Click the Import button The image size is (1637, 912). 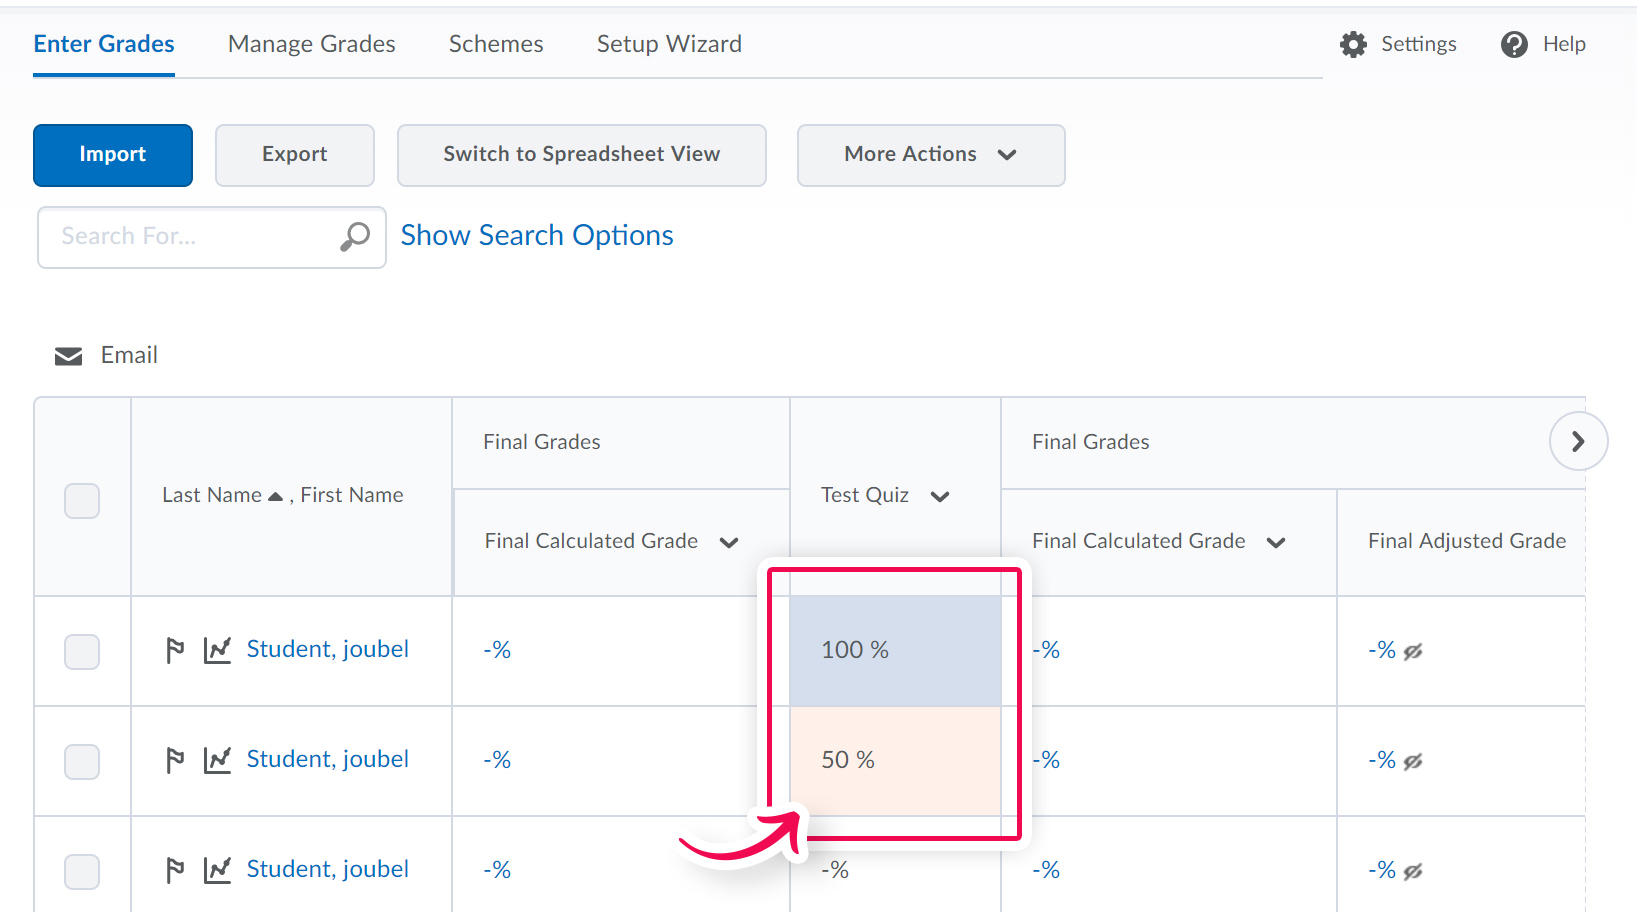pos(112,155)
